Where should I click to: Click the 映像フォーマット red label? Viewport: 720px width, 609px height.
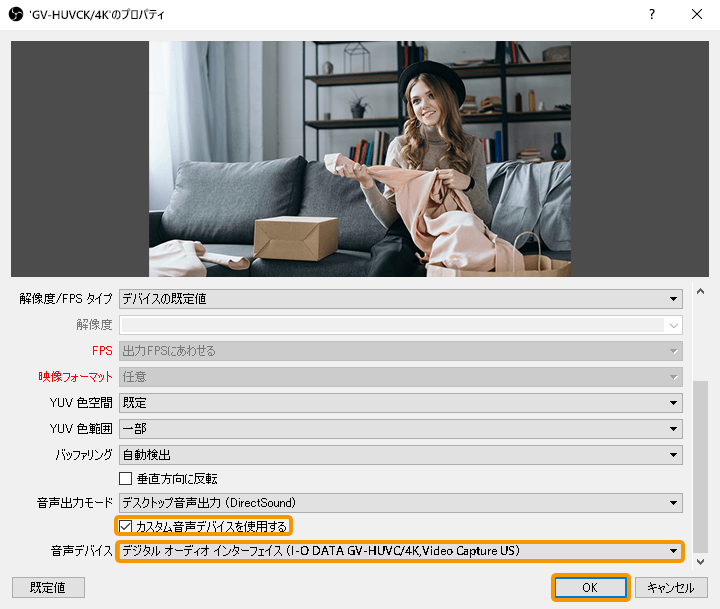[x=75, y=377]
